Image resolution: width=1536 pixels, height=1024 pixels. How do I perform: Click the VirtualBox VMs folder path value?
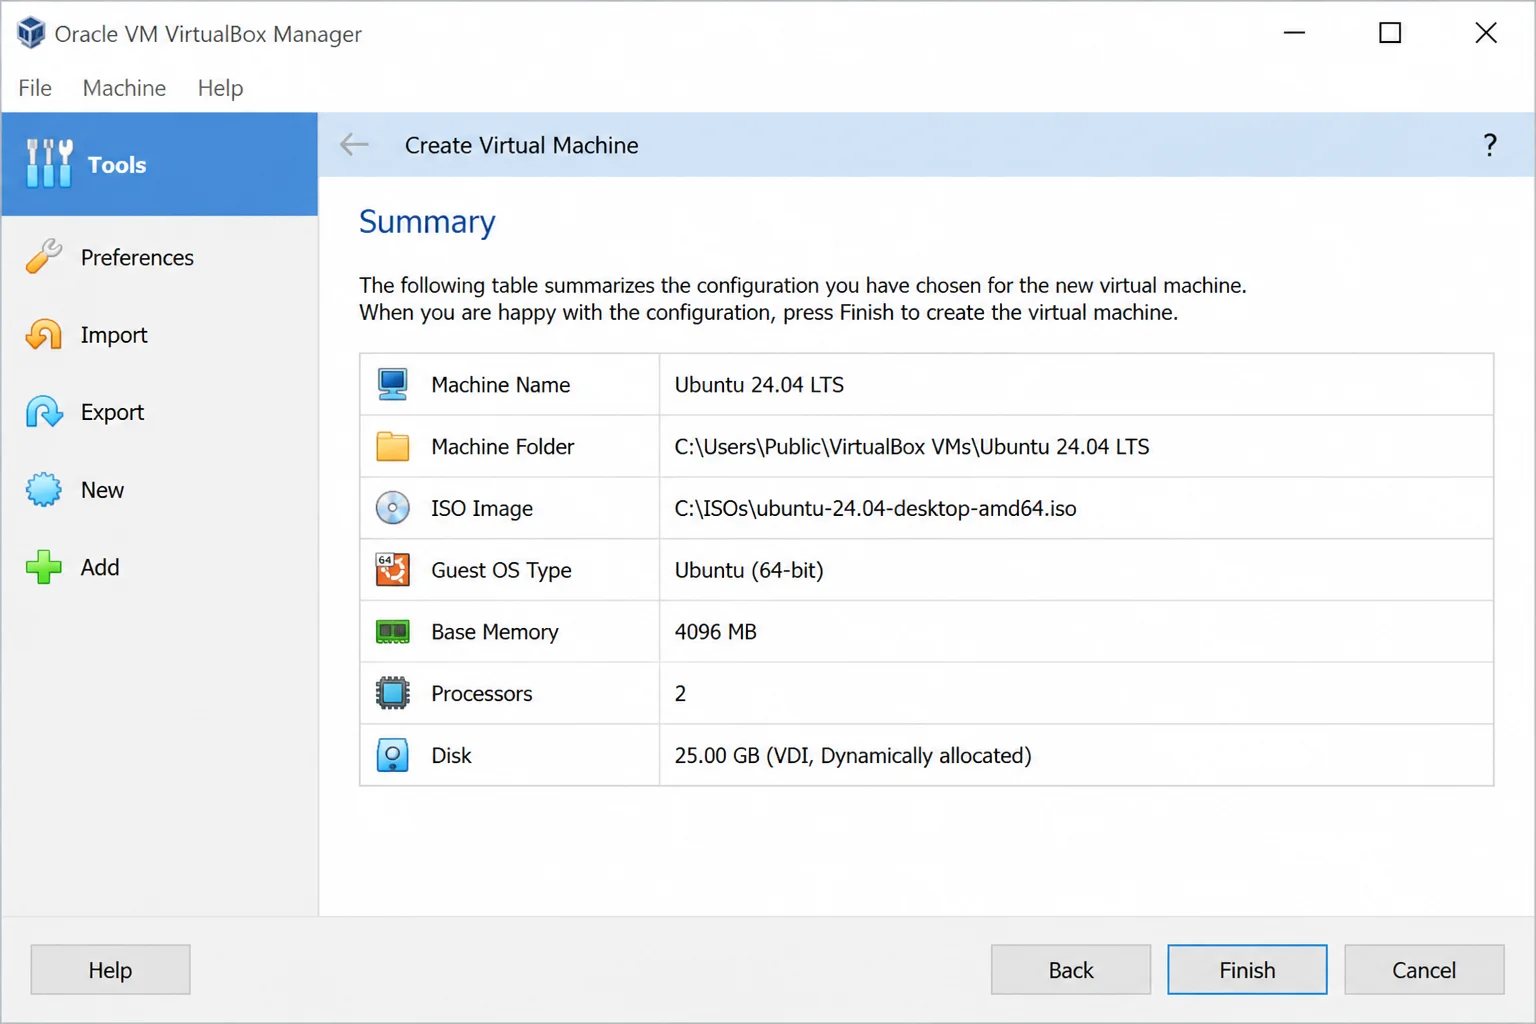(x=912, y=447)
